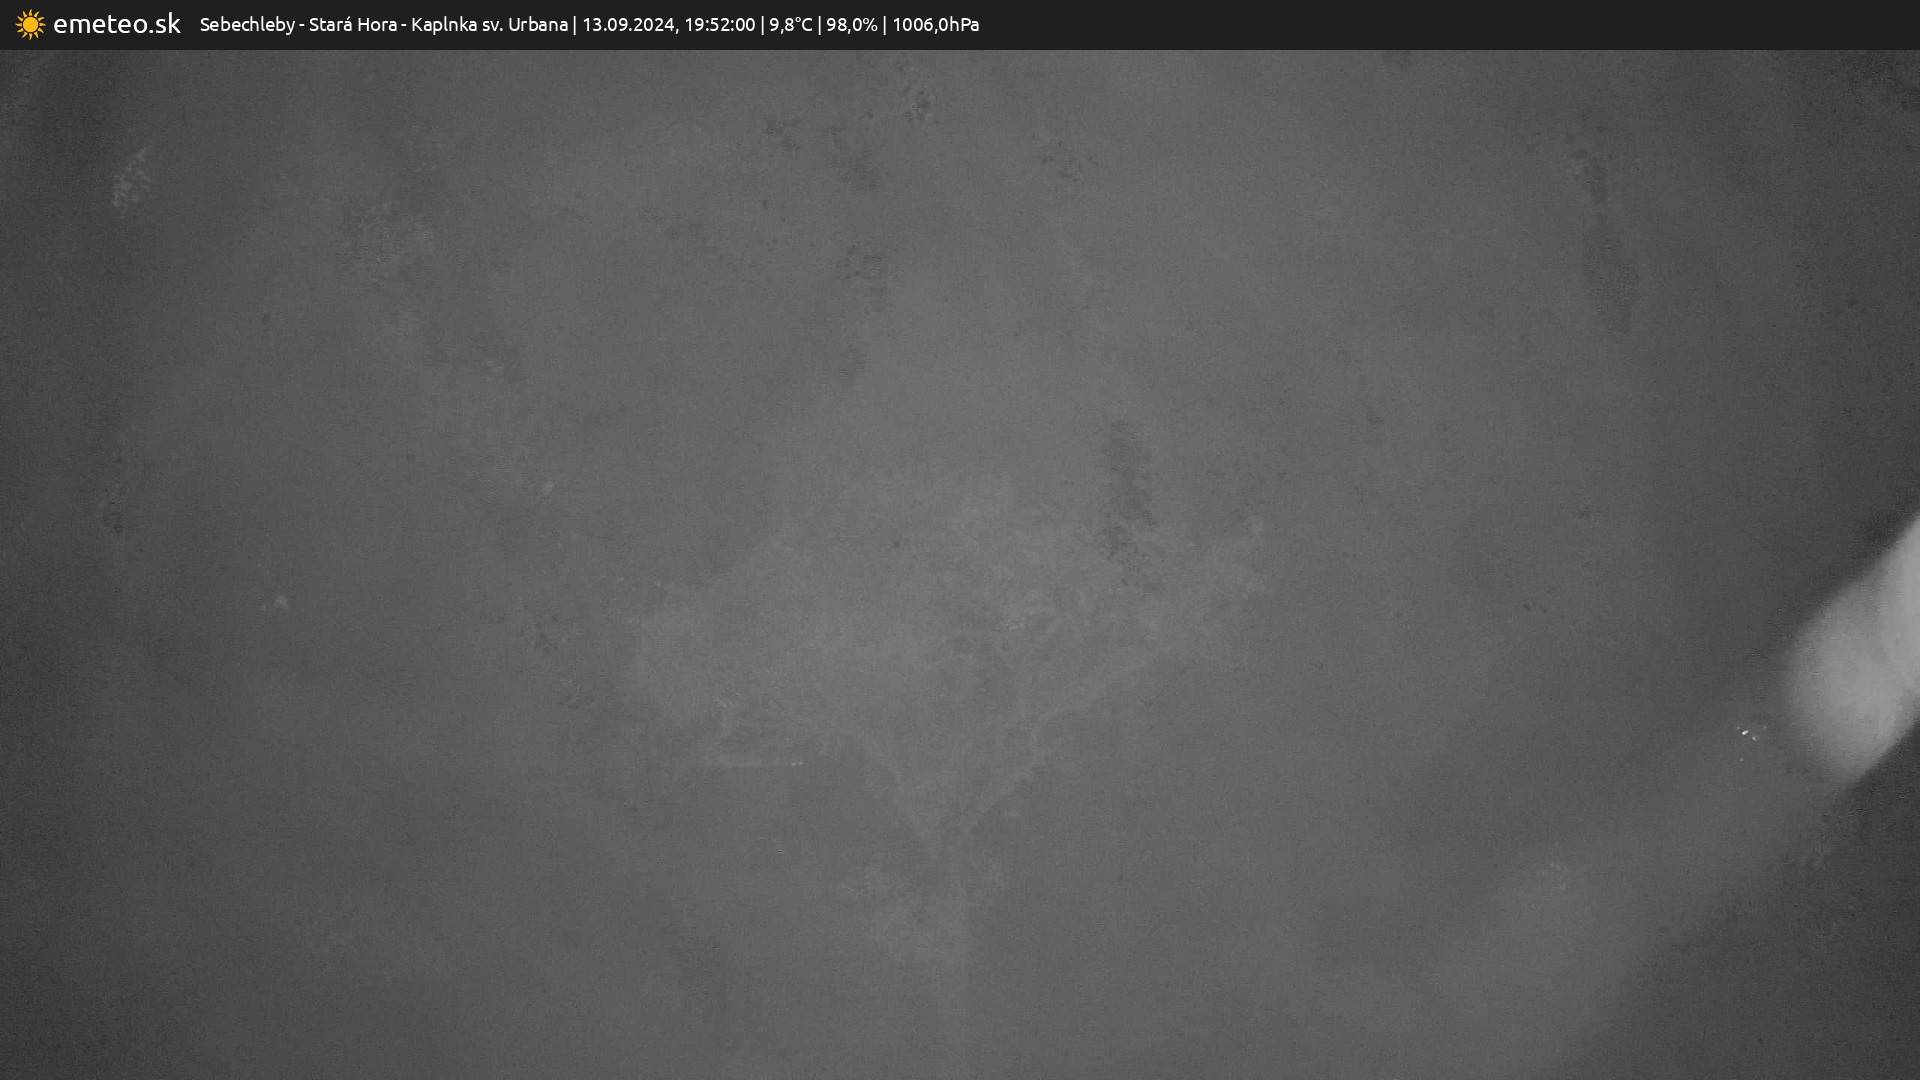
Task: Click the date 13.09.2024
Action: click(628, 25)
